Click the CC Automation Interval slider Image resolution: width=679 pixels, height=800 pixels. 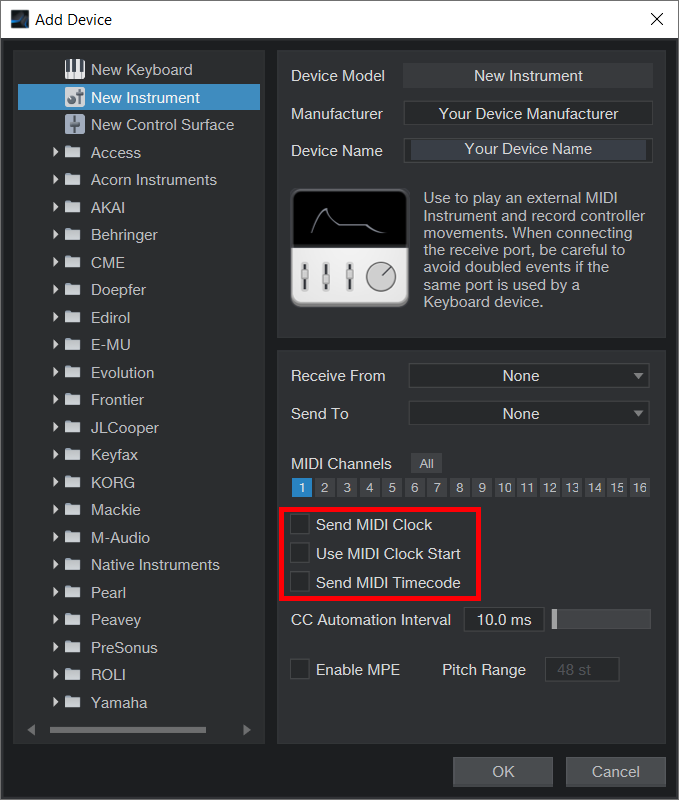600,620
